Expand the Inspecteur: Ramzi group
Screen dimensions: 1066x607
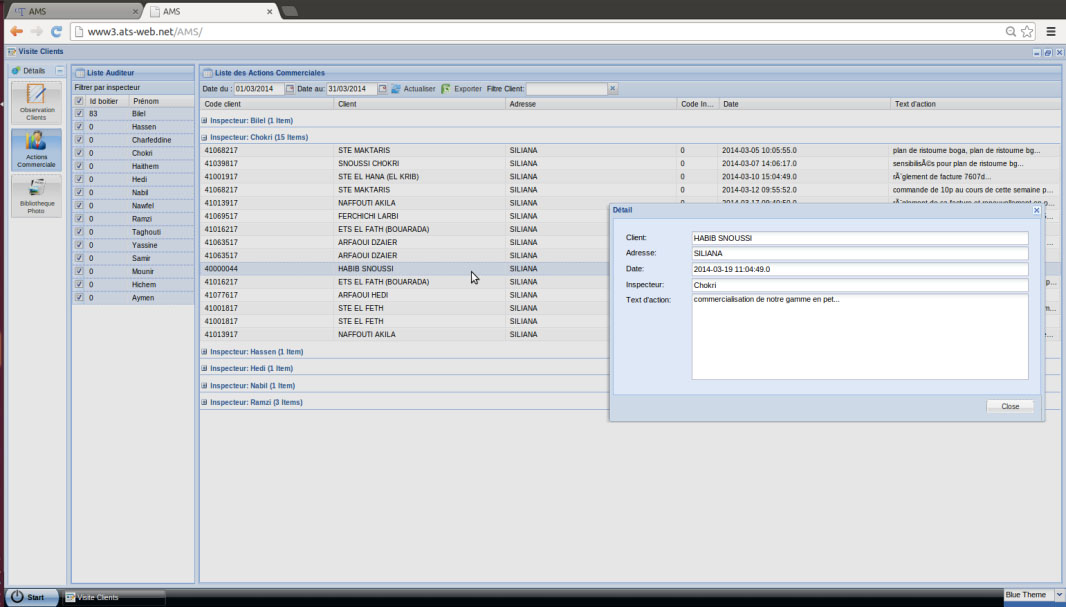tap(204, 402)
